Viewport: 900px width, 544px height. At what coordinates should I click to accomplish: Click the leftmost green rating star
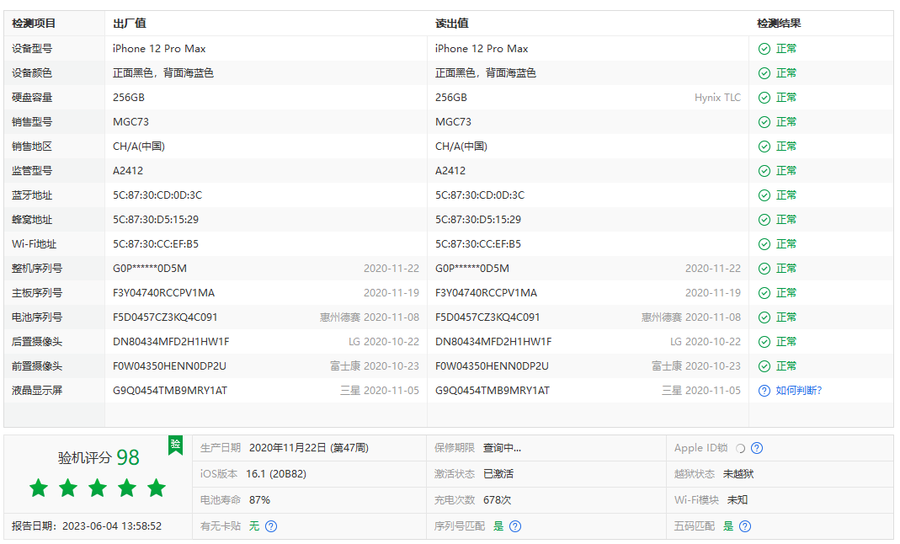(38, 488)
